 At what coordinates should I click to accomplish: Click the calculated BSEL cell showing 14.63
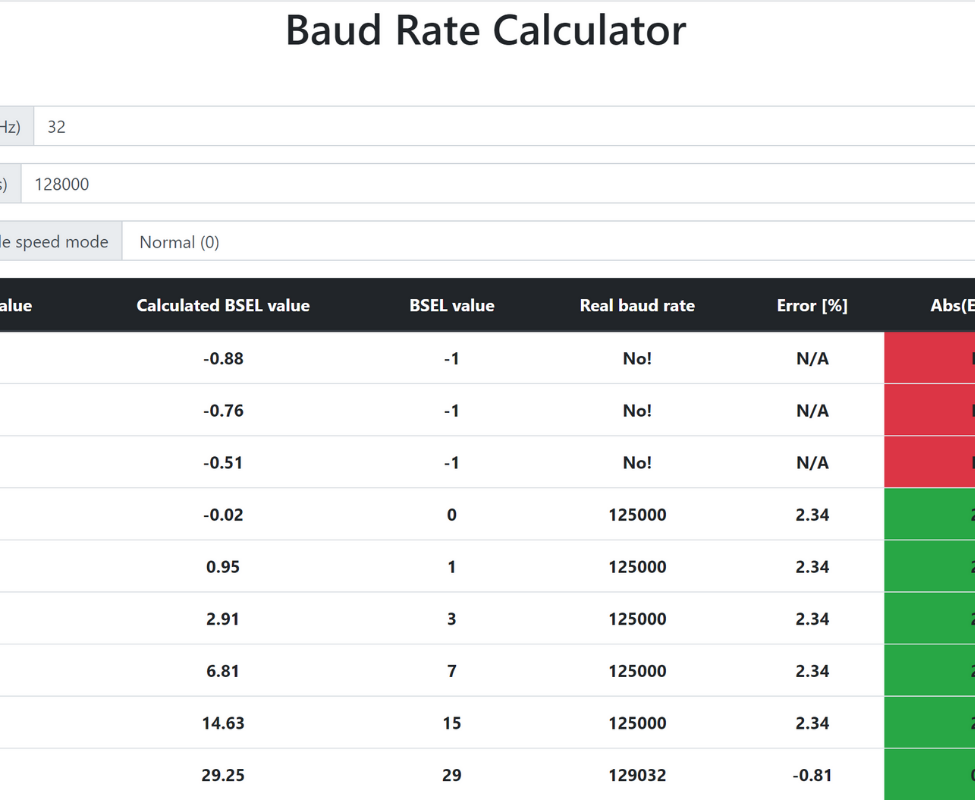click(223, 723)
